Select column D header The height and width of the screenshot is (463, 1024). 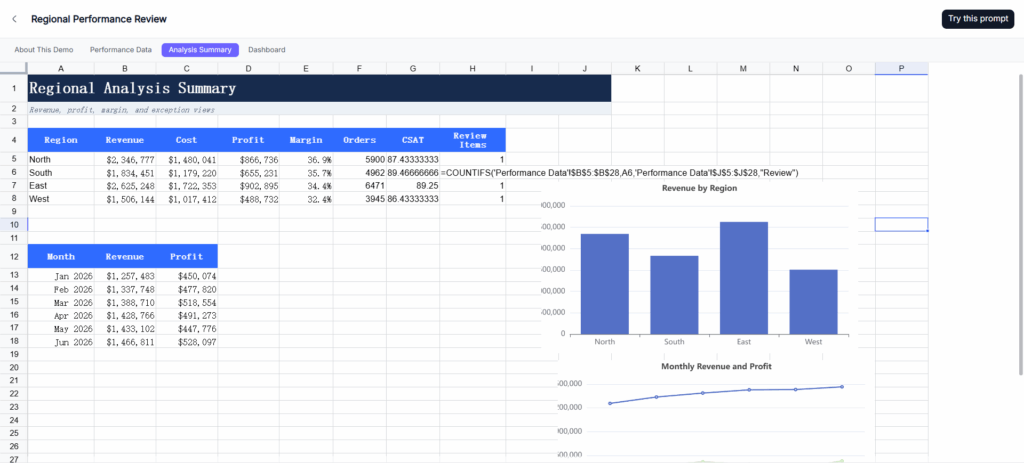point(249,69)
